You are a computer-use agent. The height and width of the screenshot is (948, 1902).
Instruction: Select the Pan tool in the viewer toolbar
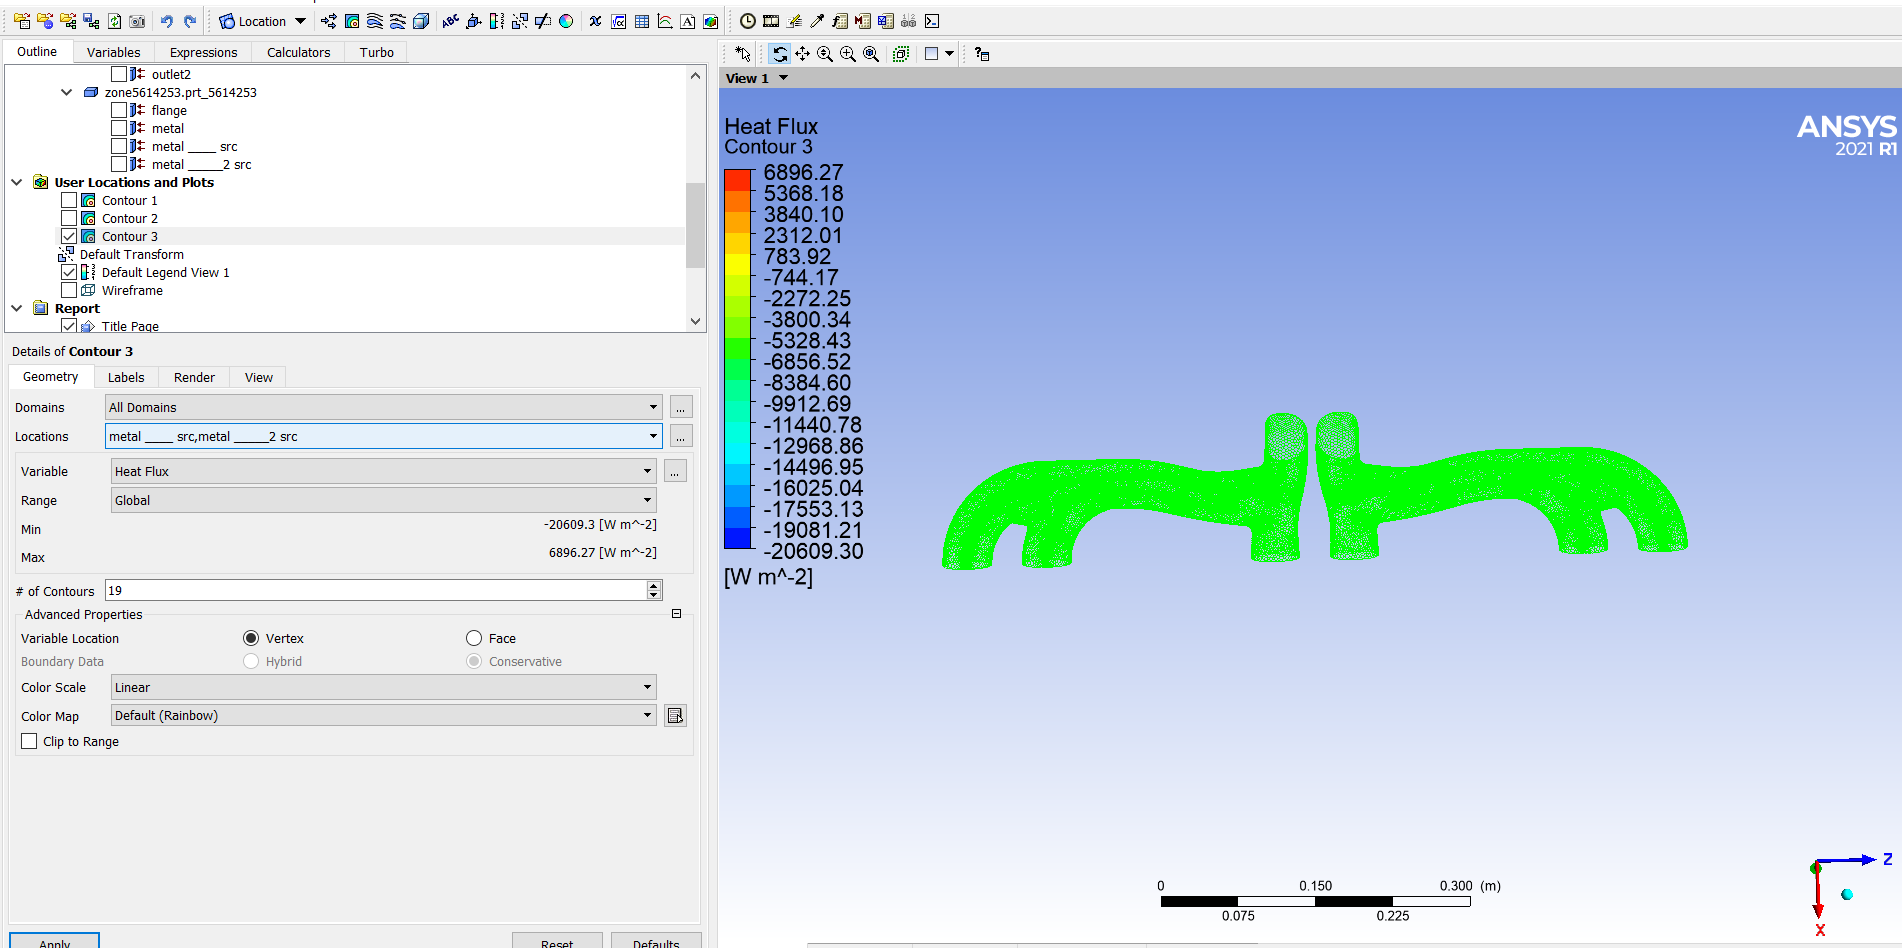[802, 54]
